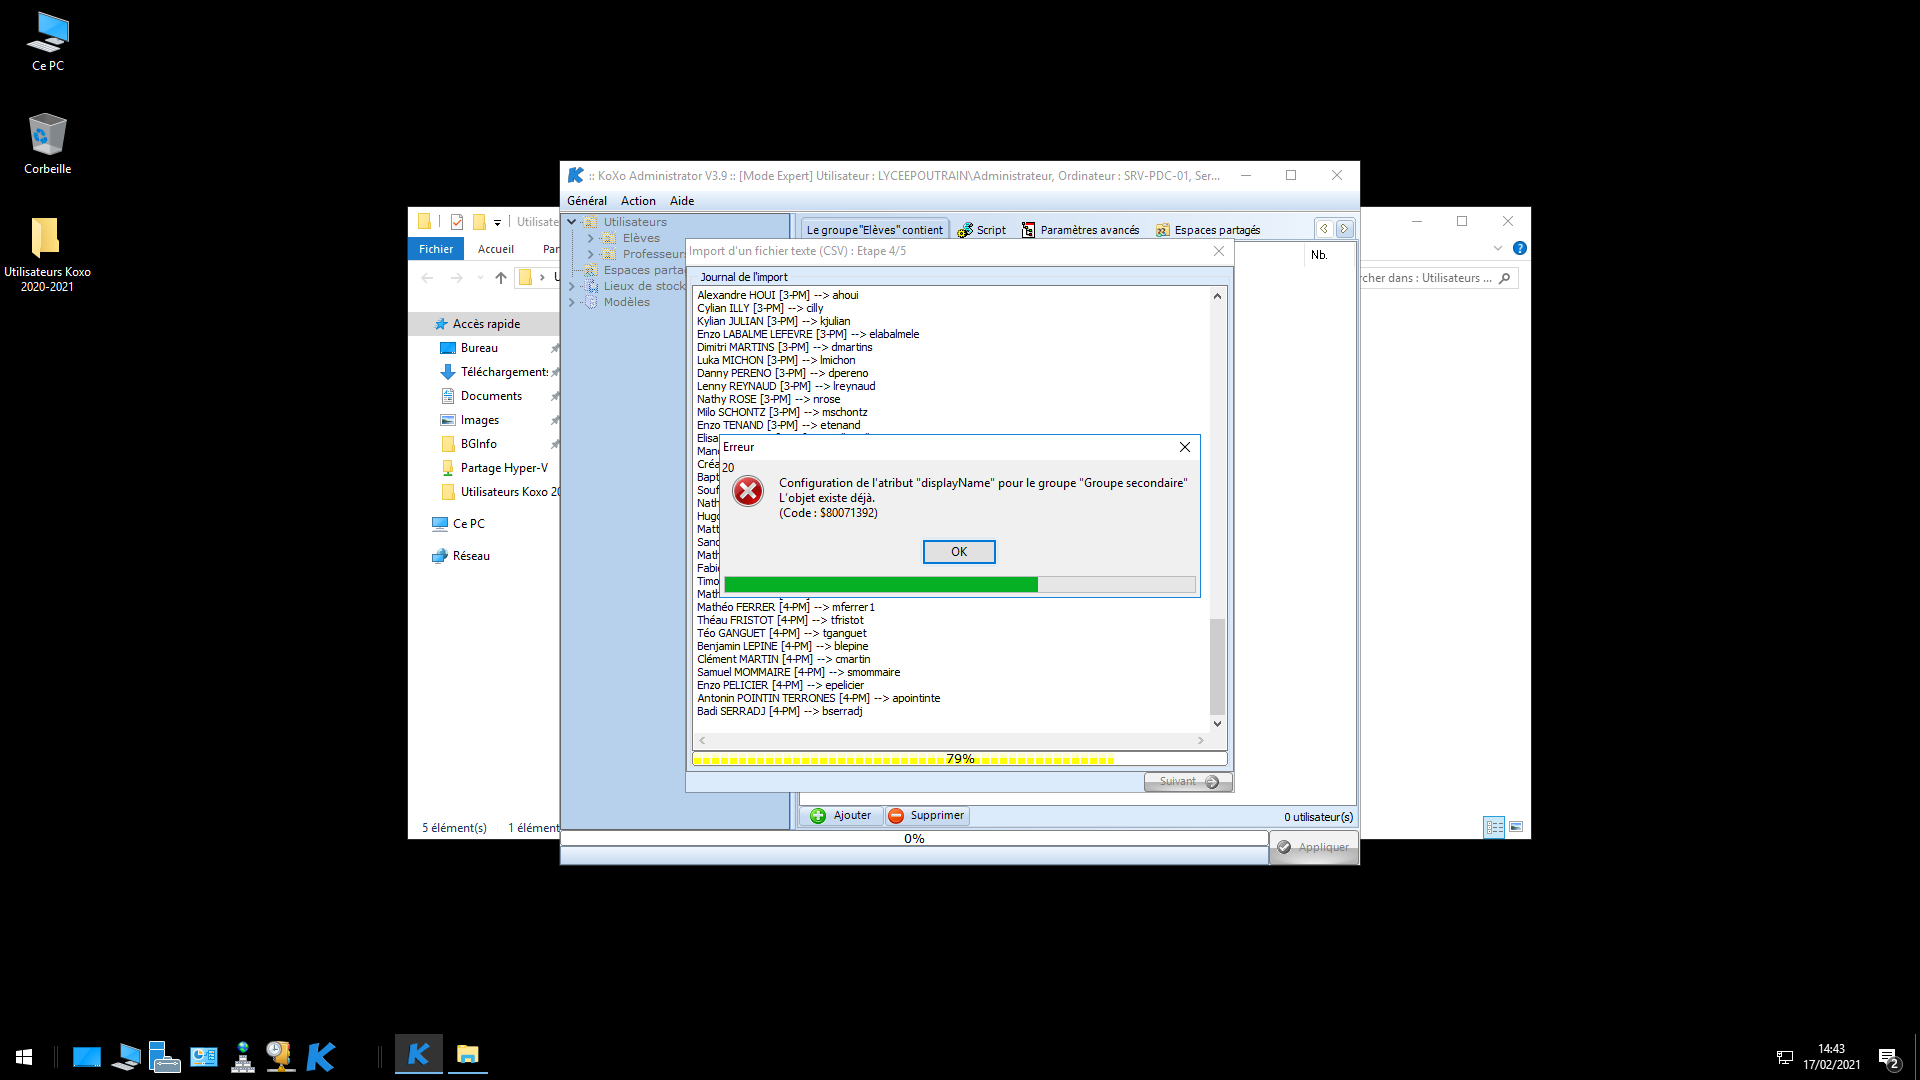The height and width of the screenshot is (1080, 1920).
Task: Select Espaces partagés in KoXo tree
Action: (644, 270)
